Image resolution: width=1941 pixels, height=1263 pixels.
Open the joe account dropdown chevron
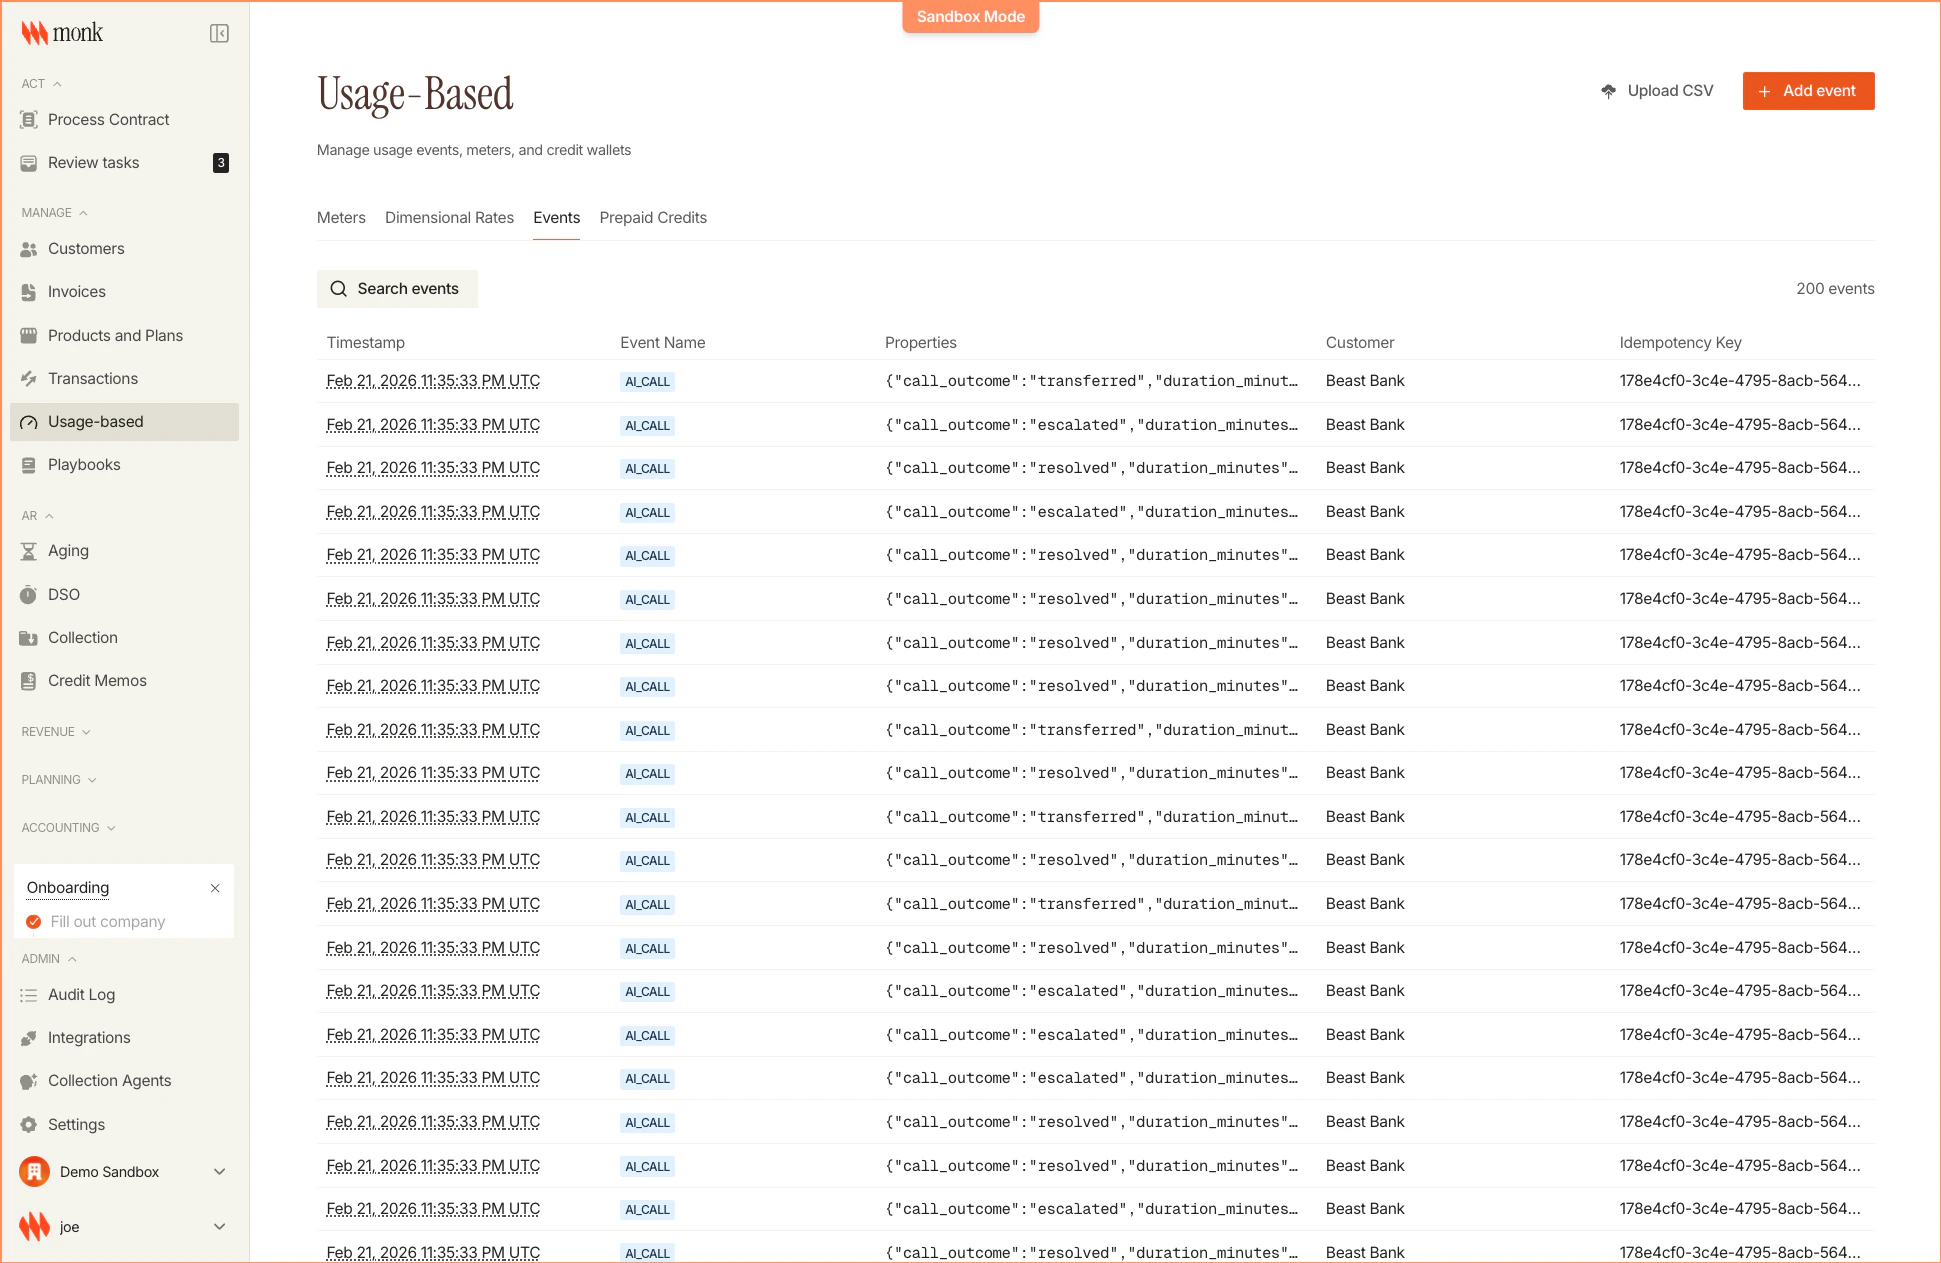[x=220, y=1227]
